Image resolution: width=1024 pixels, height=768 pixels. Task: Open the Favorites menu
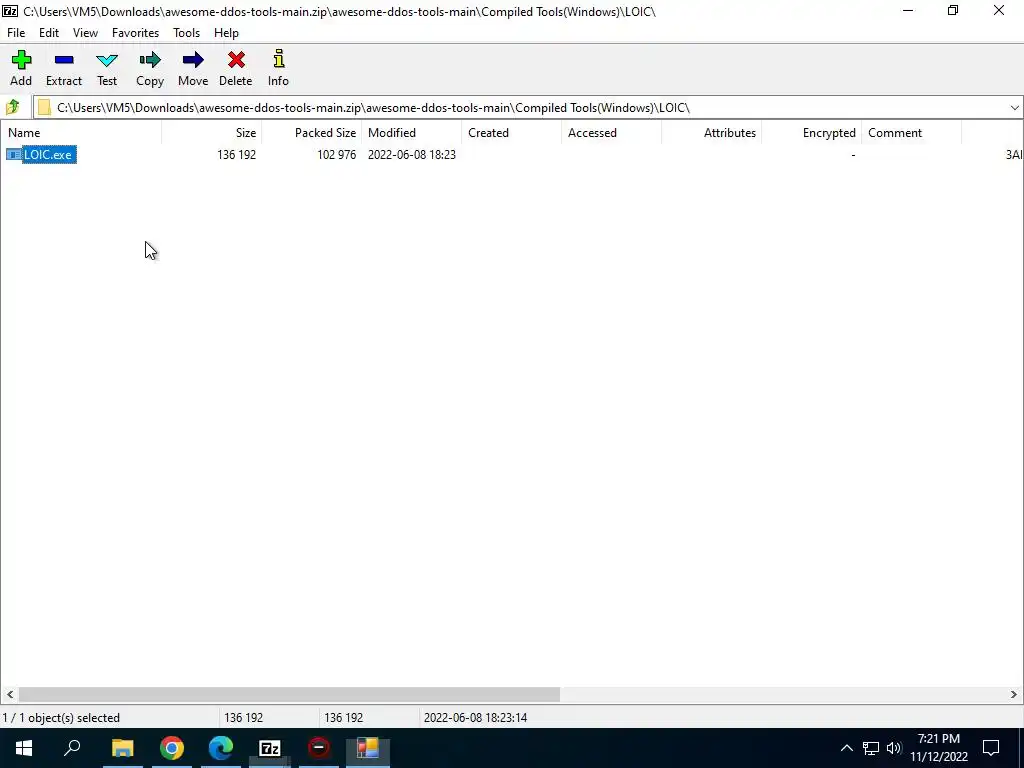pos(135,33)
